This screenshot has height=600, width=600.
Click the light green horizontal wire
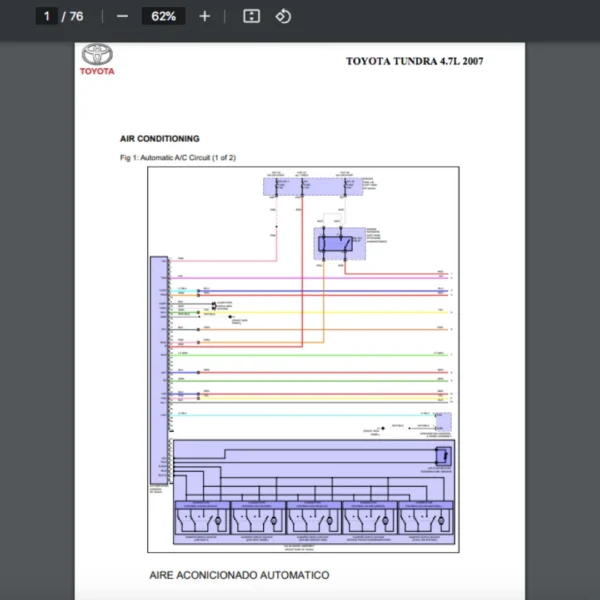click(310, 354)
